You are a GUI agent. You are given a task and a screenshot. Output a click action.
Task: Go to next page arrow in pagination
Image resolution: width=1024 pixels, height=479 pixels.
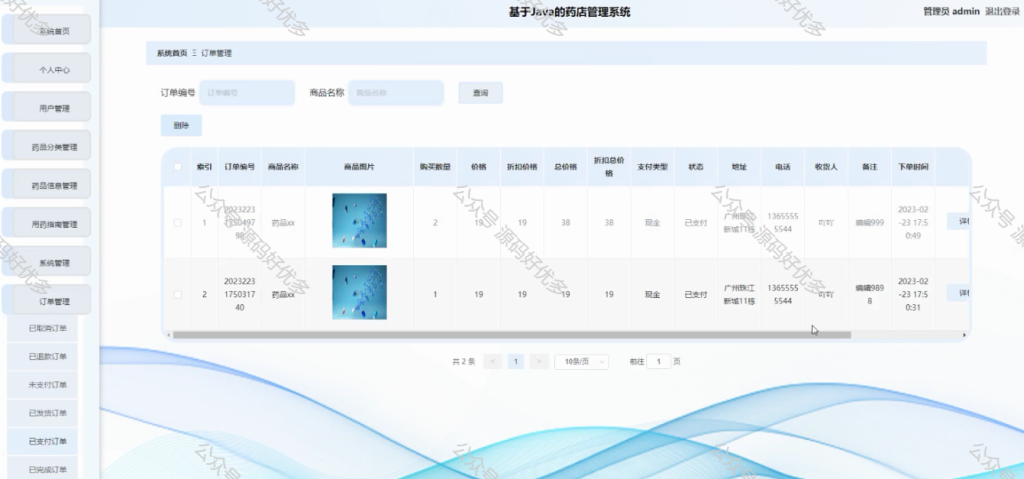(x=539, y=361)
